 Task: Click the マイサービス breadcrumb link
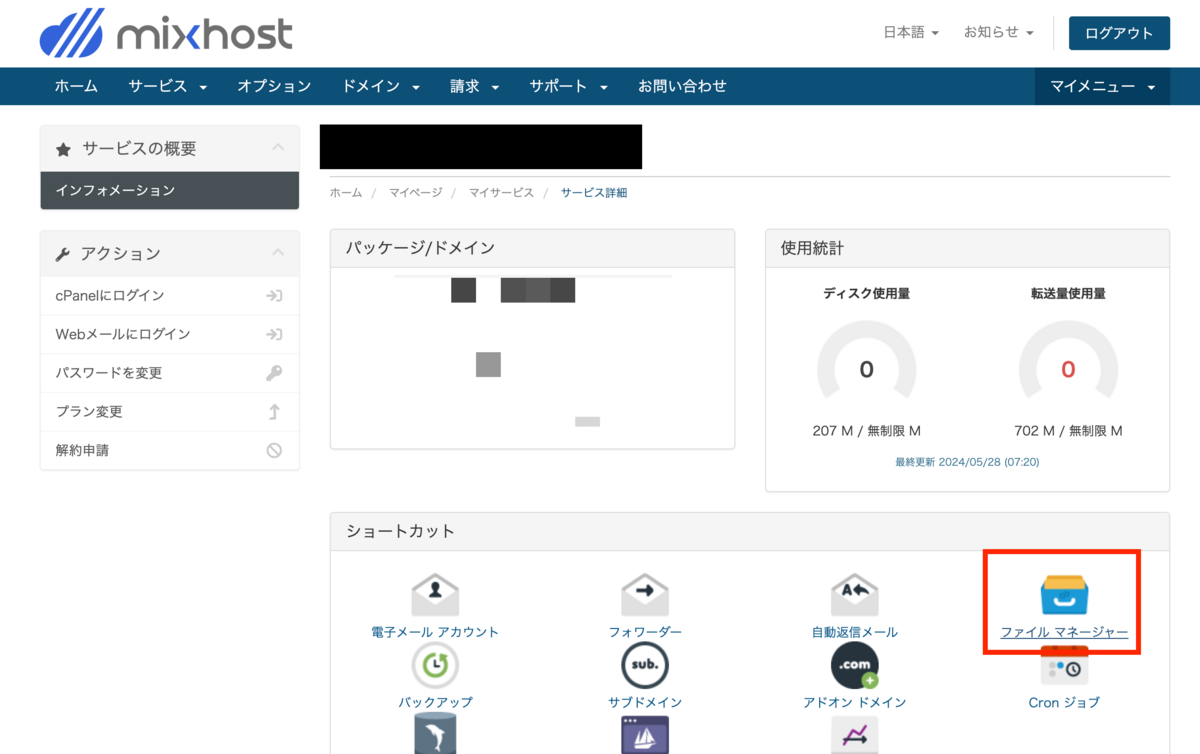tap(501, 192)
